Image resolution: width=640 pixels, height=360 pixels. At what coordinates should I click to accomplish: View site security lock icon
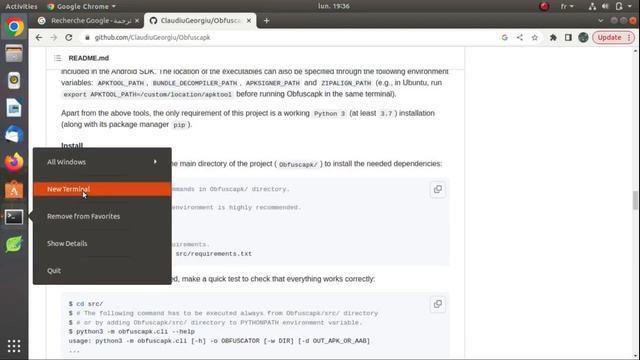pyautogui.click(x=87, y=38)
